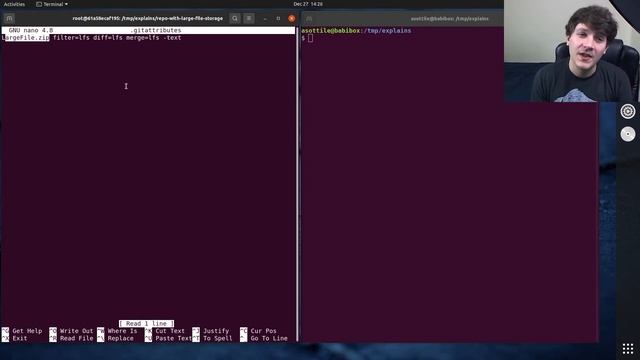Click 'filter=lfs' in the nano editor
Image resolution: width=640 pixels, height=360 pixels.
(71, 38)
